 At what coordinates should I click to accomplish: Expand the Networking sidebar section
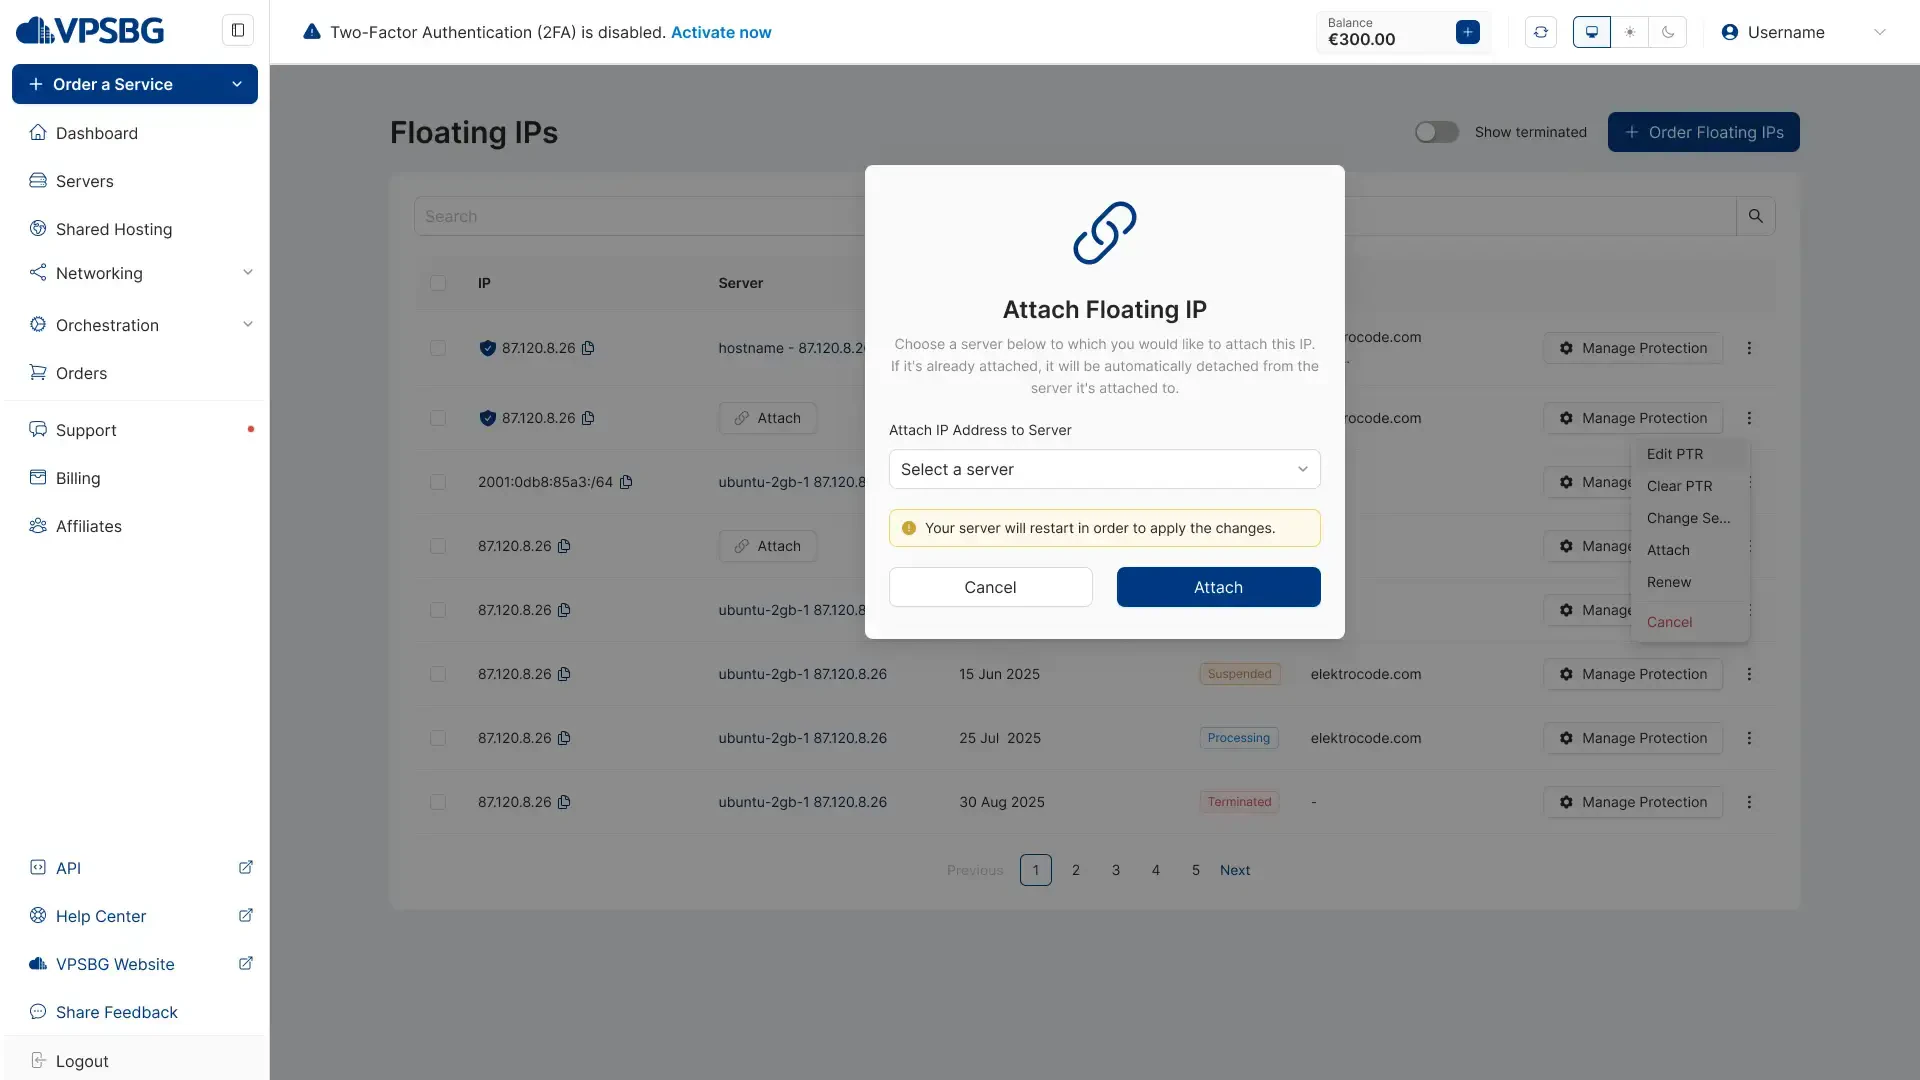tap(140, 273)
